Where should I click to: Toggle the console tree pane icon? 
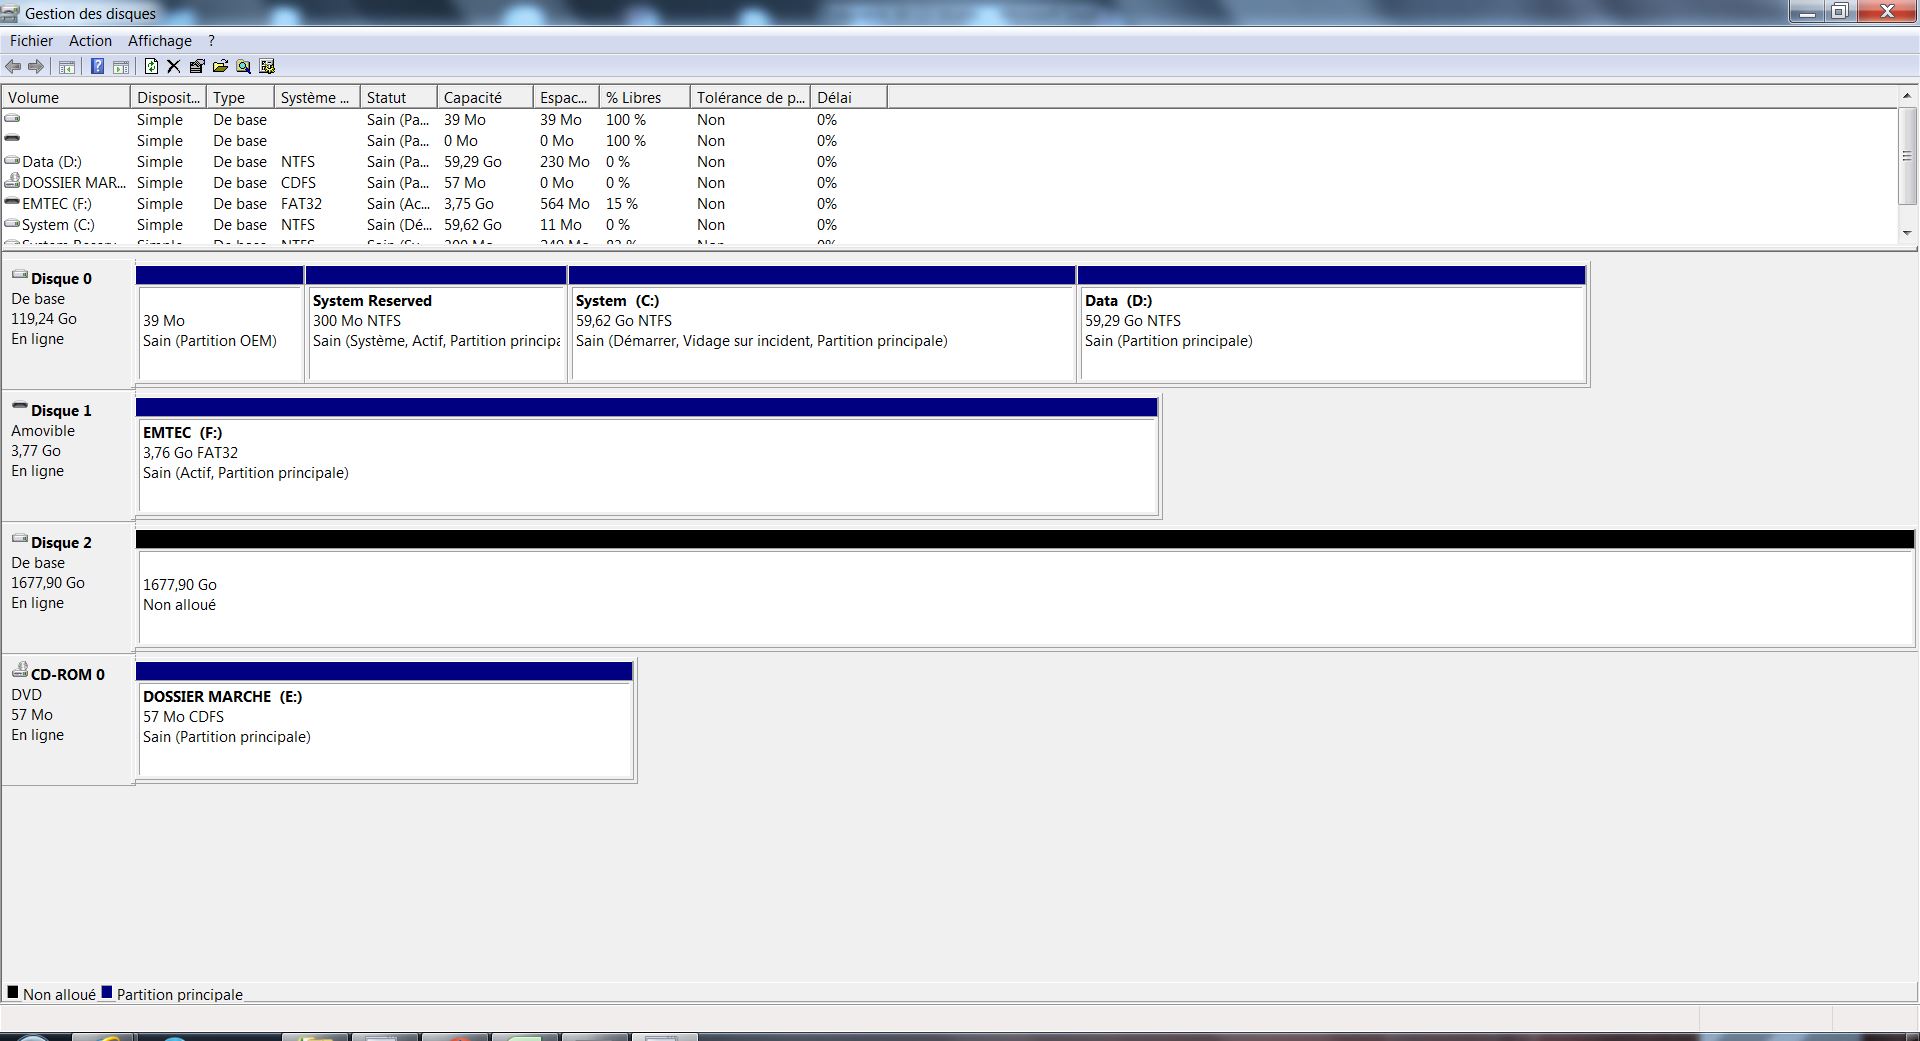pos(66,66)
